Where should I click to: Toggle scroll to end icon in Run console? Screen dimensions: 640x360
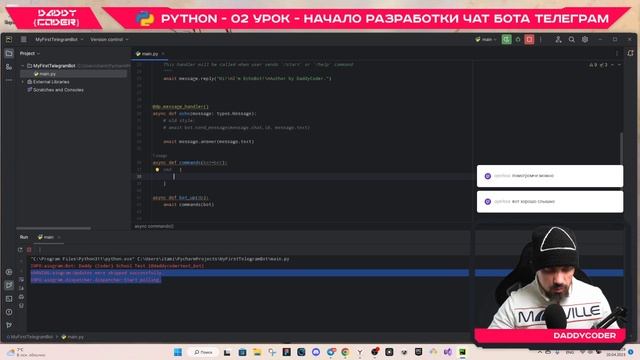click(x=21, y=288)
